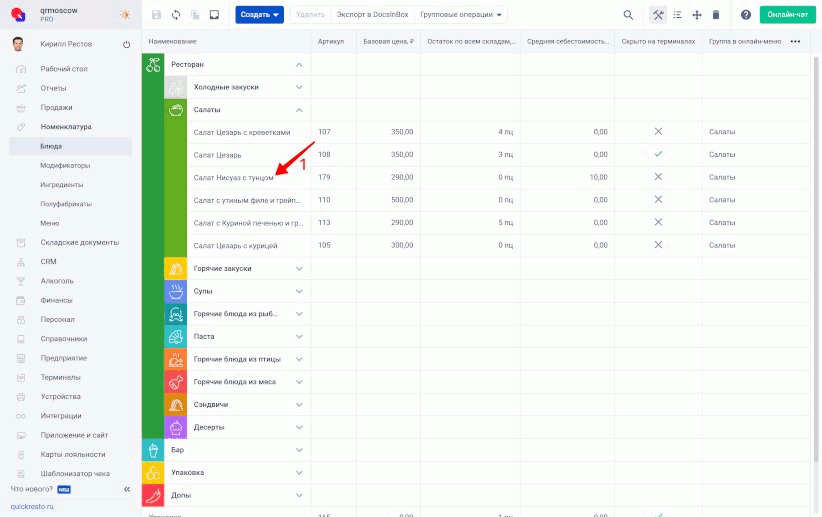Expand Горячие закуски chevron
This screenshot has height=517, width=822.
tap(299, 268)
